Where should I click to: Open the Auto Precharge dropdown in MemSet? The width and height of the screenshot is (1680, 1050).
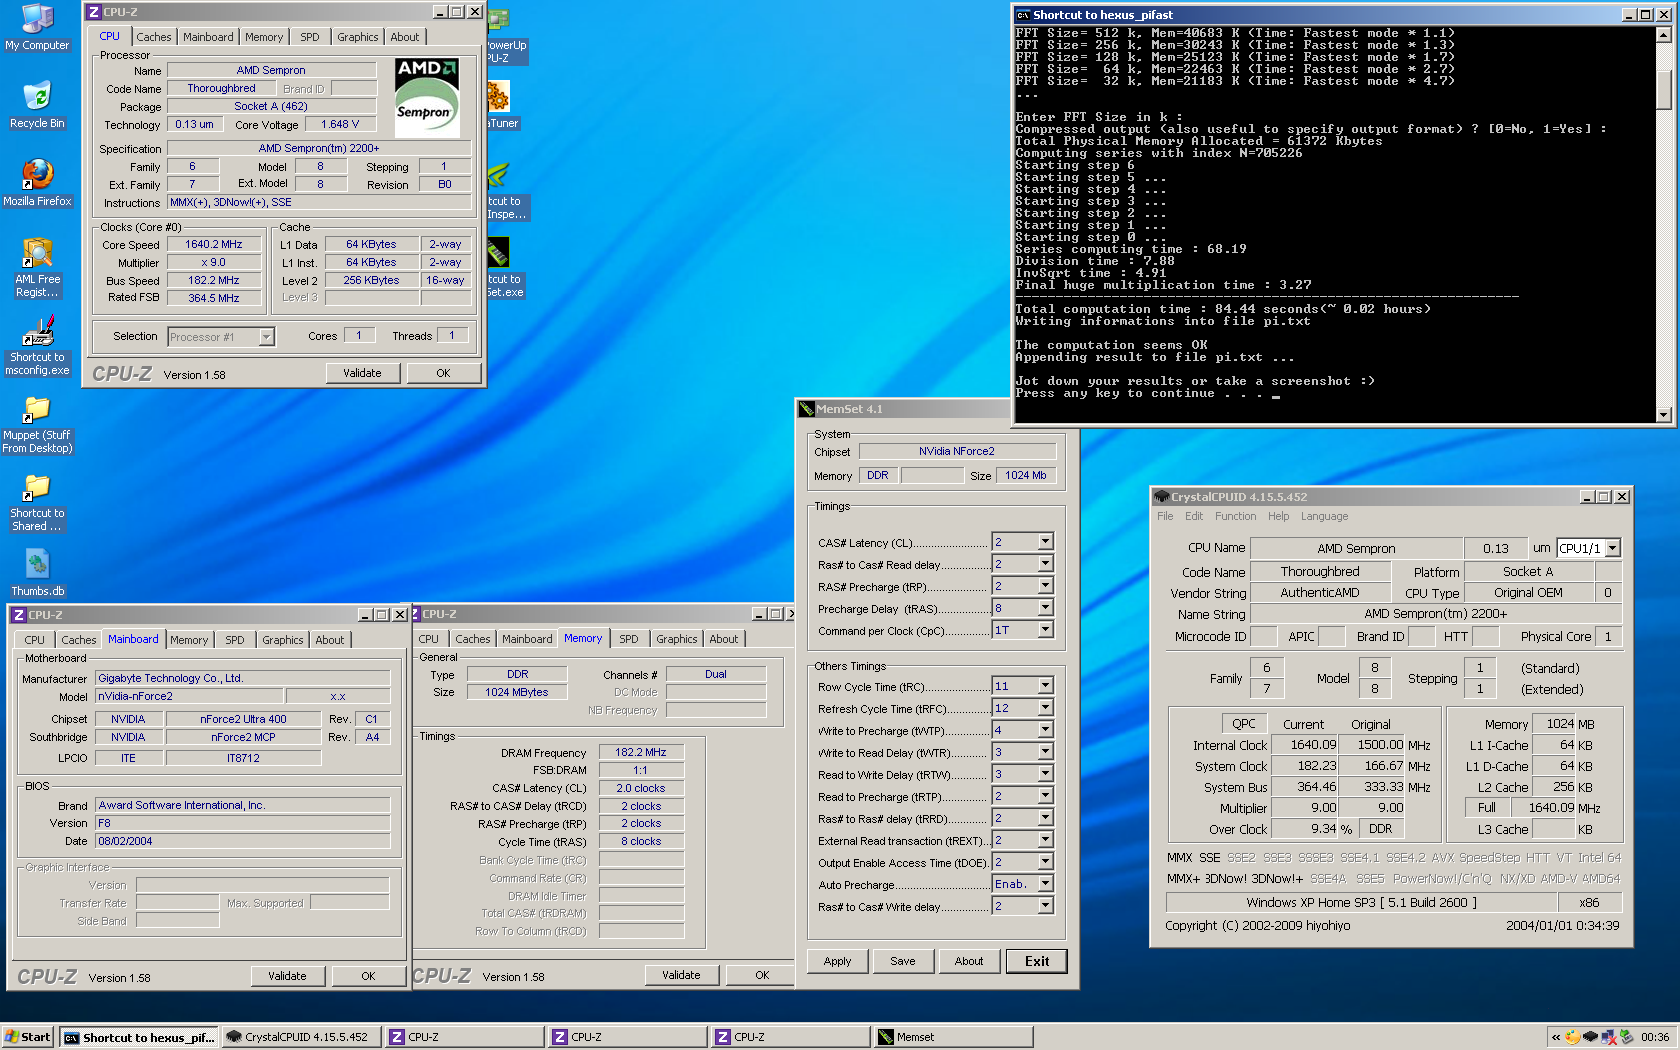[x=1045, y=884]
